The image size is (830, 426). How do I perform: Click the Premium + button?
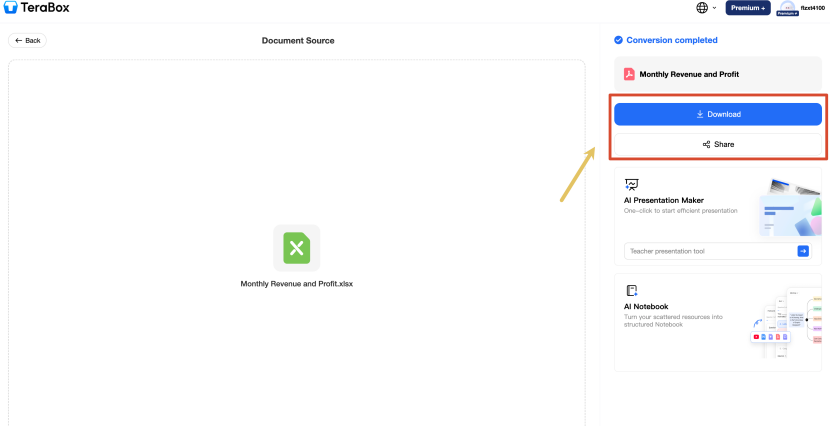tap(747, 8)
